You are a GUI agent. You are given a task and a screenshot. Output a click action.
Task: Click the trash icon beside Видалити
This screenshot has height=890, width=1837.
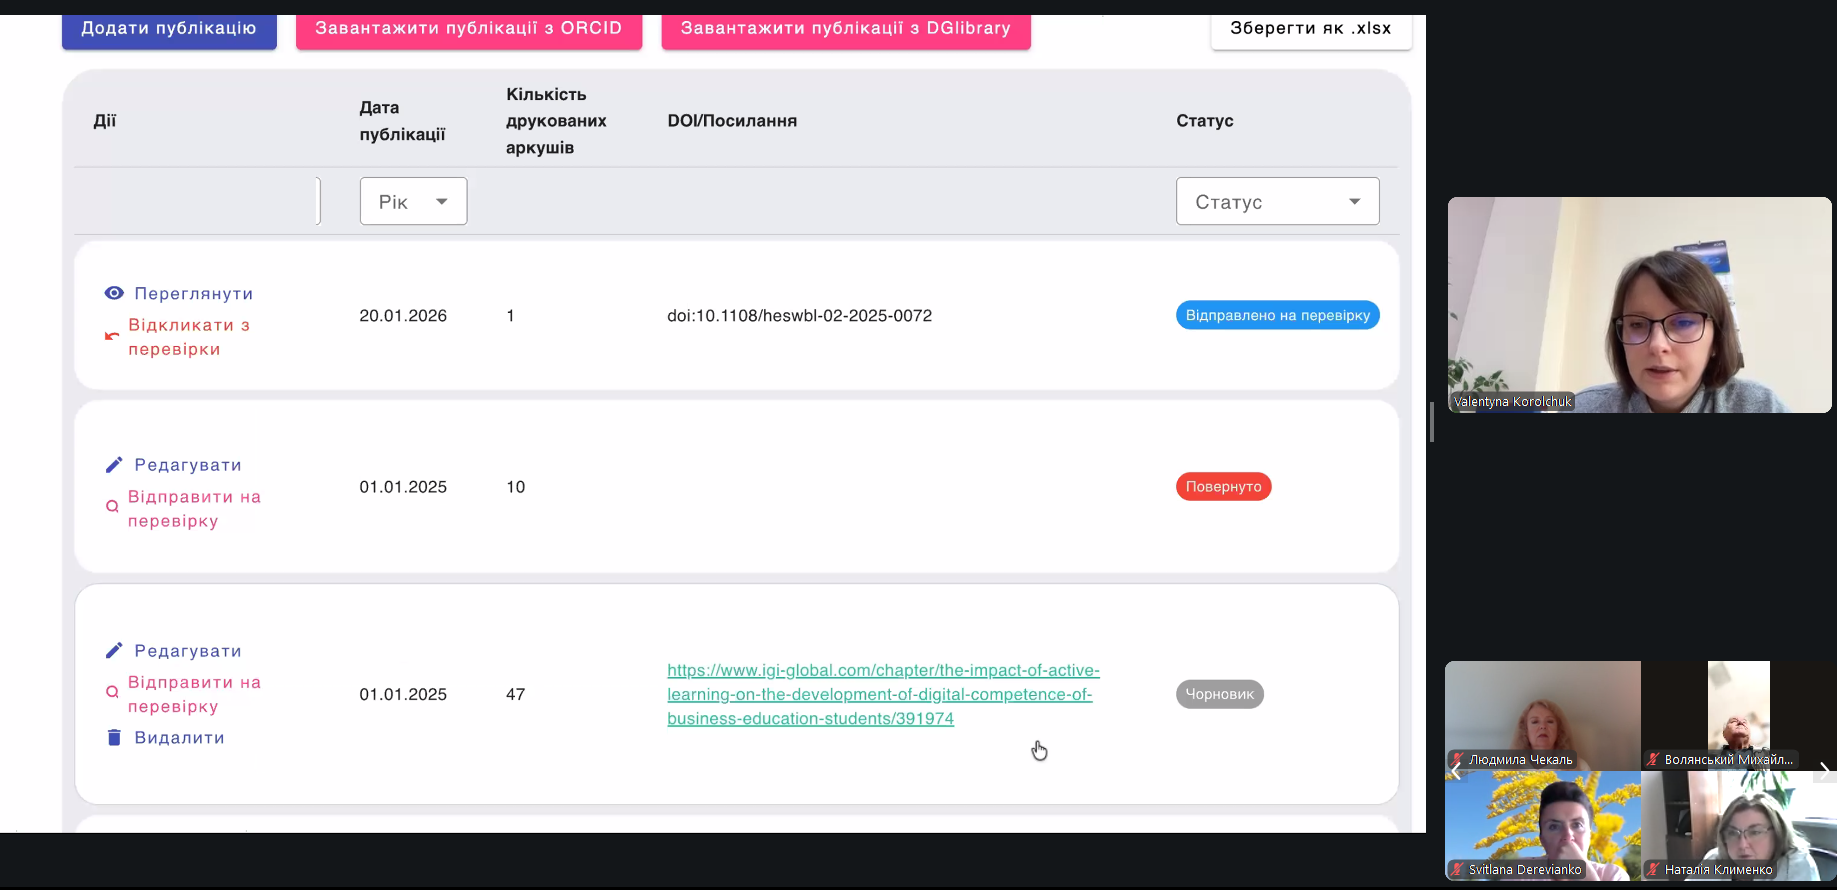tap(114, 738)
